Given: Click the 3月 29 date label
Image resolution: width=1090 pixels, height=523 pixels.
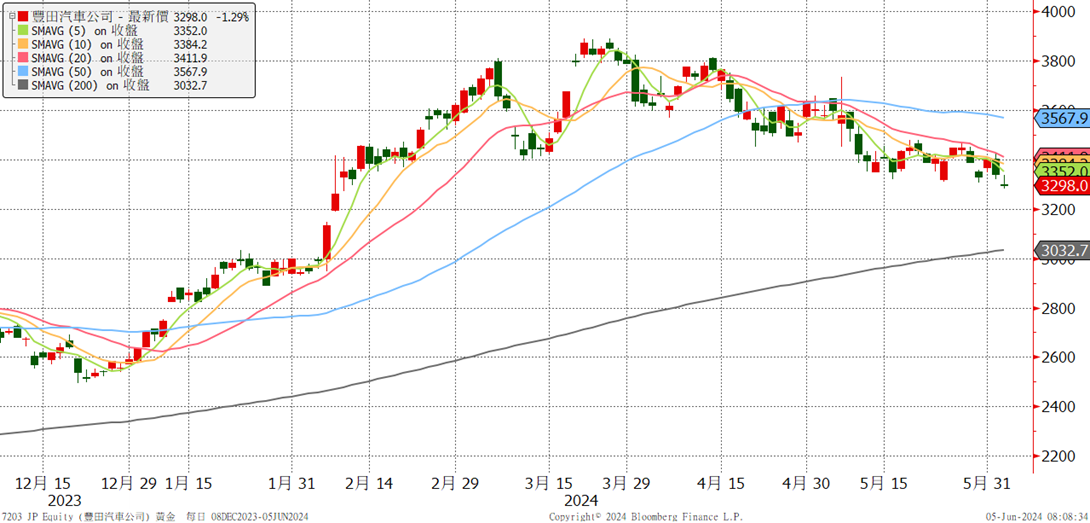Looking at the screenshot, I should [626, 483].
